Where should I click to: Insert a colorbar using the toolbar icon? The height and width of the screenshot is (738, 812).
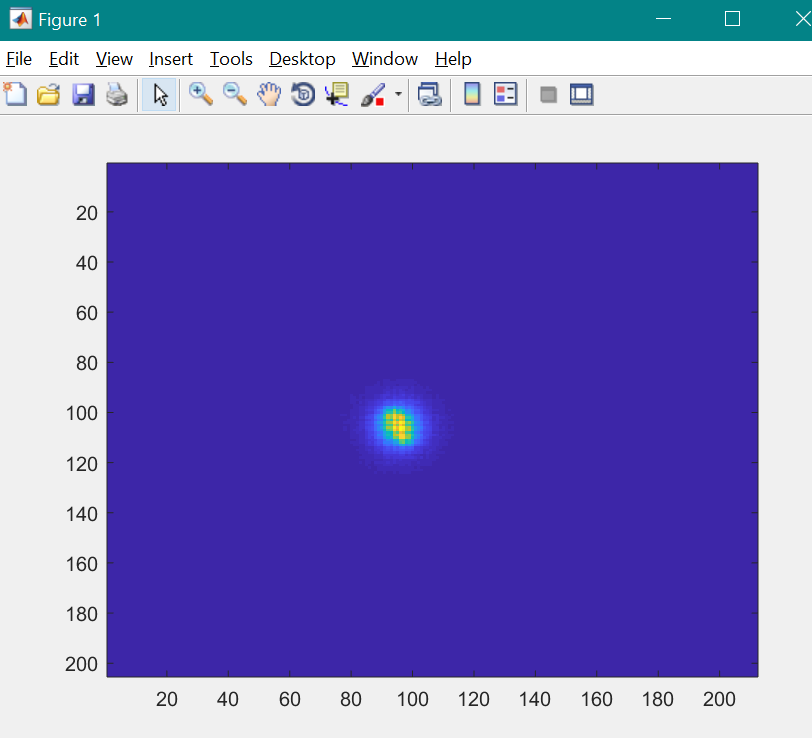[472, 95]
